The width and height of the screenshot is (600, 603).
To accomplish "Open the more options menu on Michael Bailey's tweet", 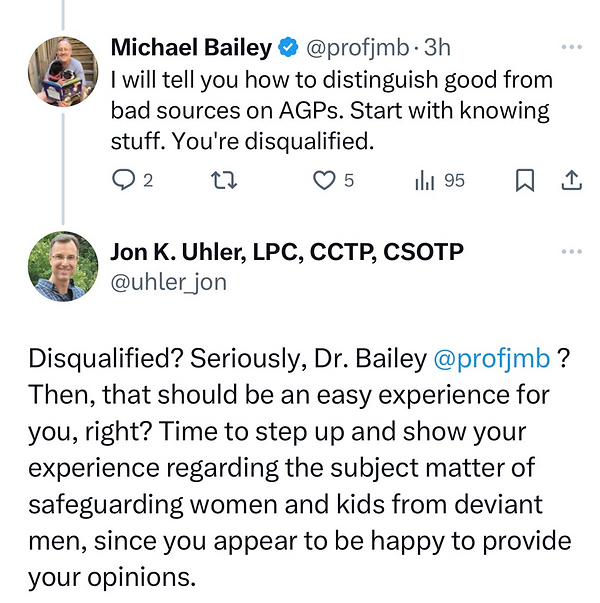I will click(x=571, y=47).
